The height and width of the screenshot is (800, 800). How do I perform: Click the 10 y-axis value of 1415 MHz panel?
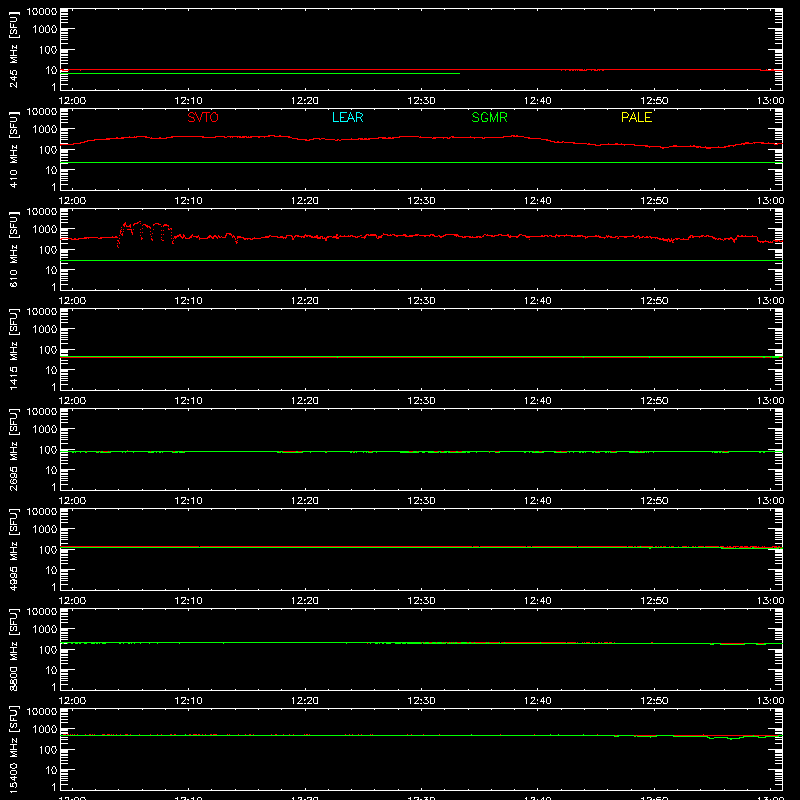tap(51, 370)
